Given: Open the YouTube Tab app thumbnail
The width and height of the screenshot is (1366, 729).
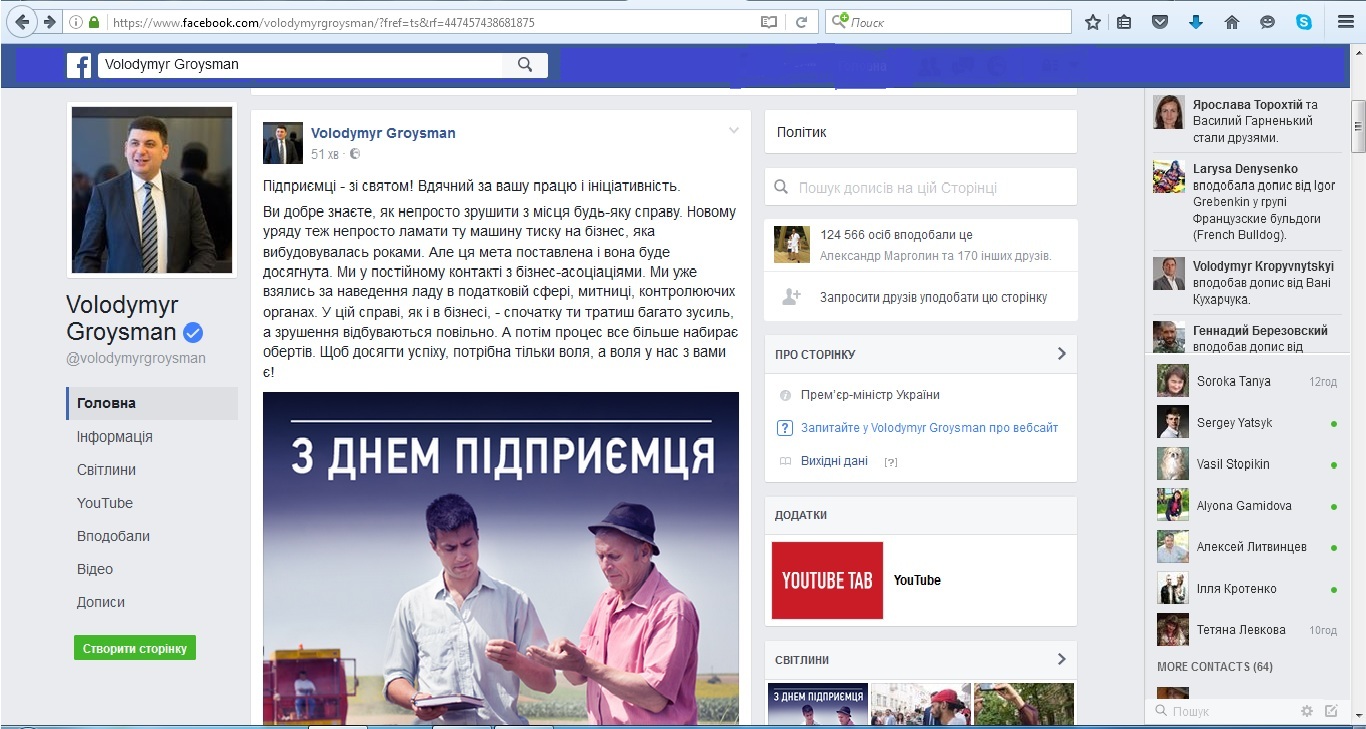Looking at the screenshot, I should click(827, 580).
